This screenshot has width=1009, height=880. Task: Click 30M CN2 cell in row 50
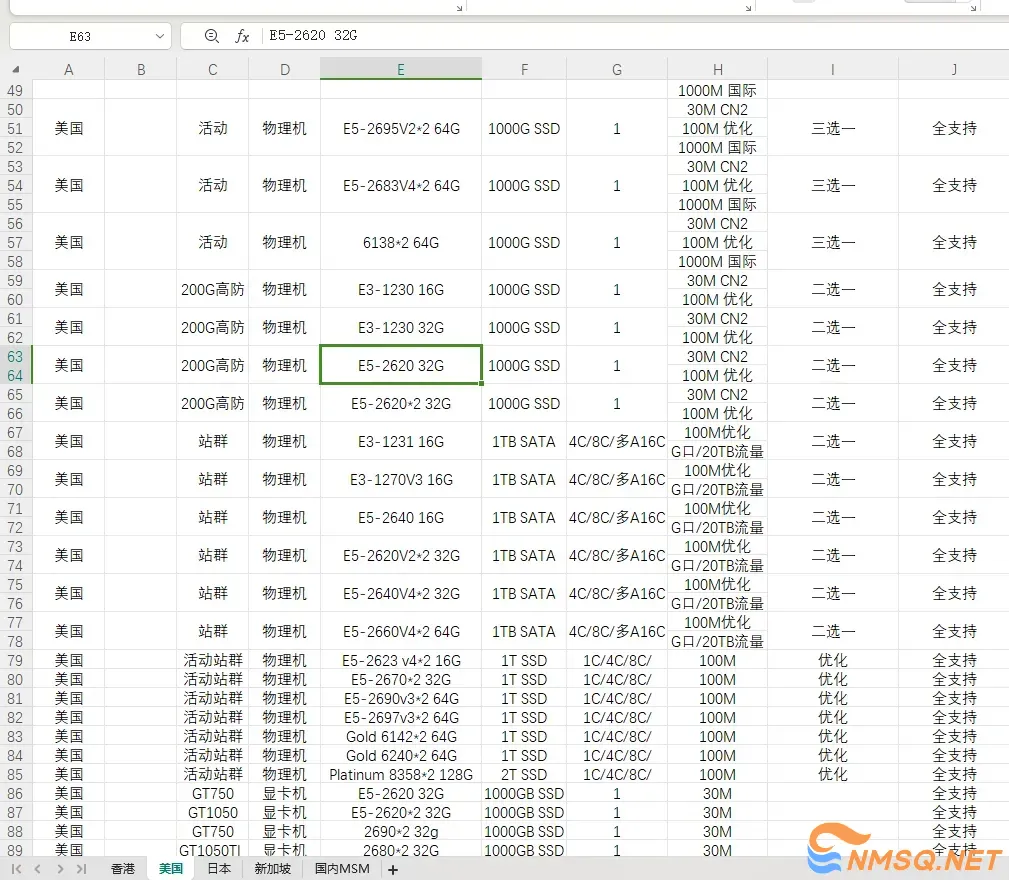717,109
